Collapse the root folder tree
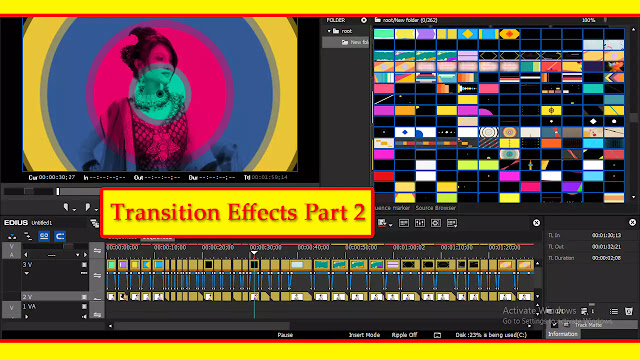The image size is (640, 360). point(329,31)
